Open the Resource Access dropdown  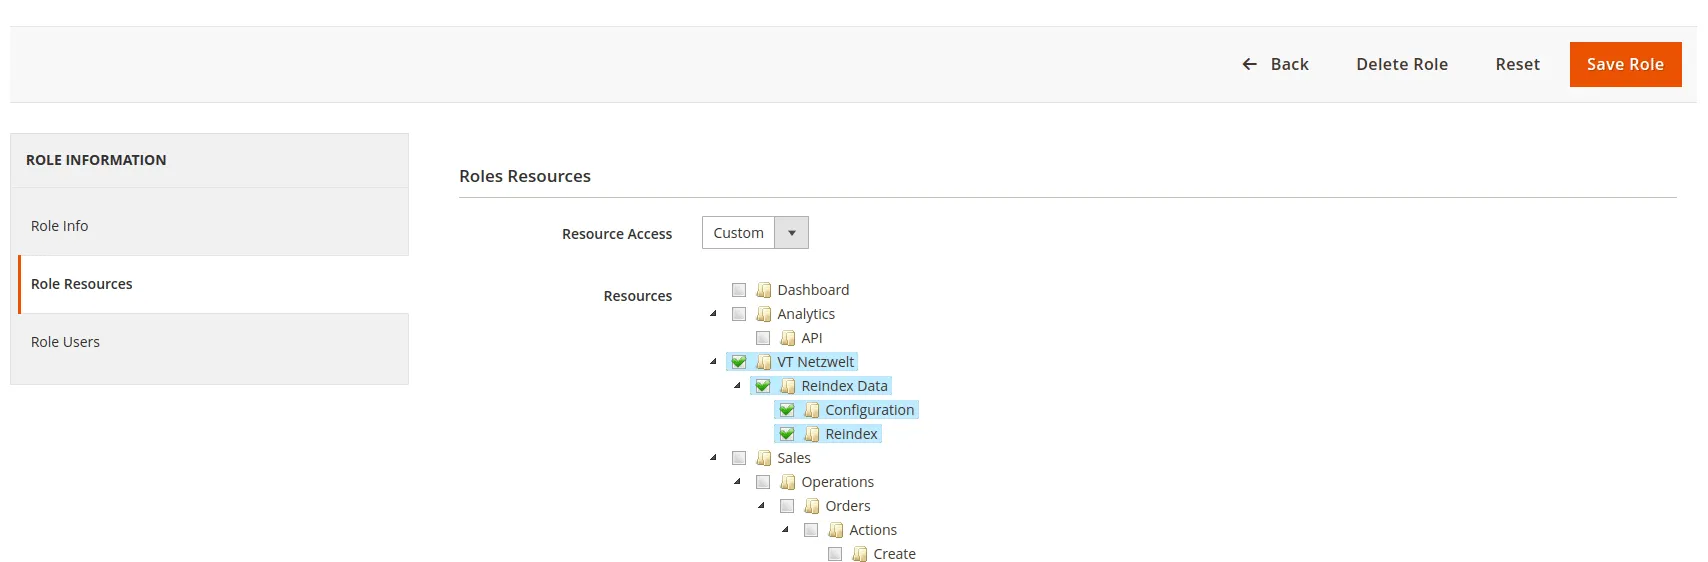coord(755,233)
